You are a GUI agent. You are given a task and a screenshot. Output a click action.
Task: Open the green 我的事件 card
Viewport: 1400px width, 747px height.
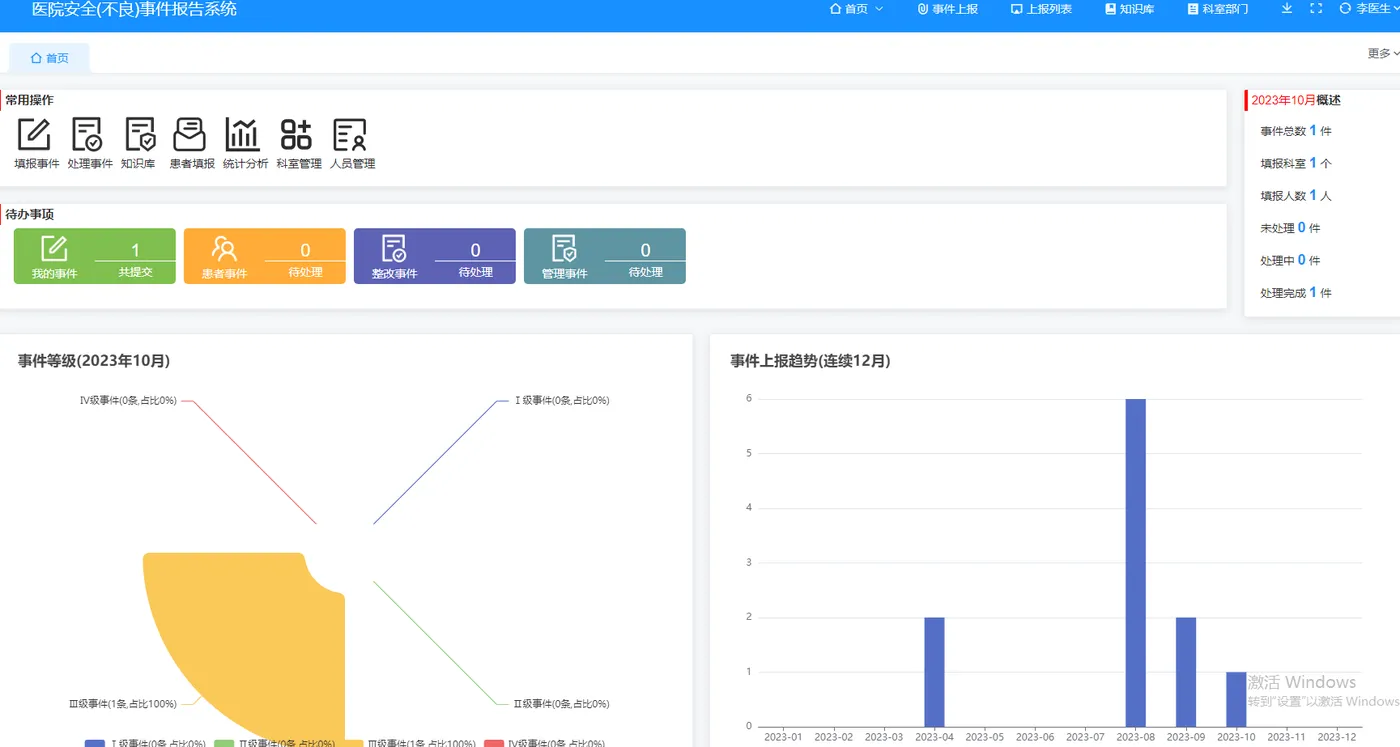[95, 256]
